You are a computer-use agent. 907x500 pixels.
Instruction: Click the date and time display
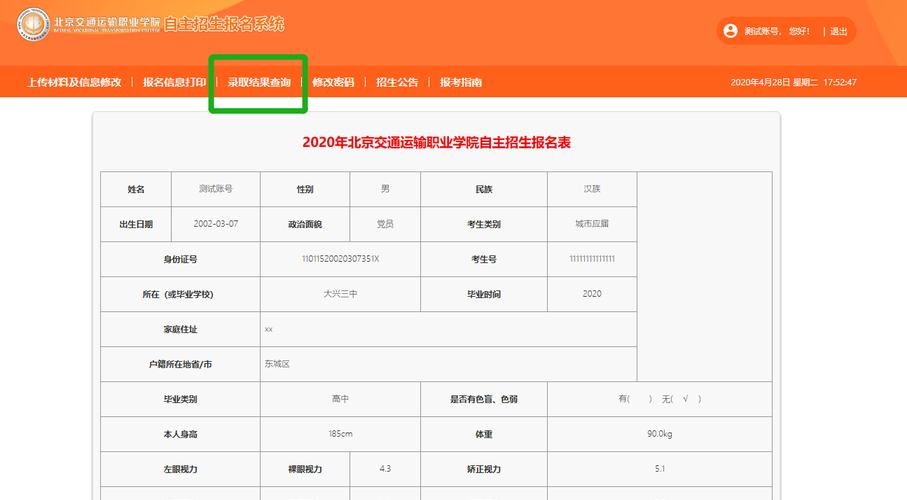point(794,82)
